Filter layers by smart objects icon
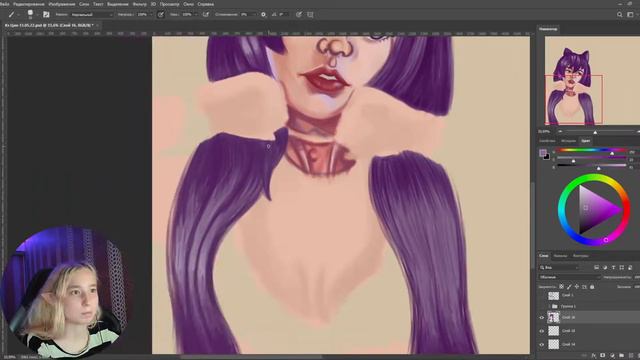The height and width of the screenshot is (360, 640). coord(630,267)
